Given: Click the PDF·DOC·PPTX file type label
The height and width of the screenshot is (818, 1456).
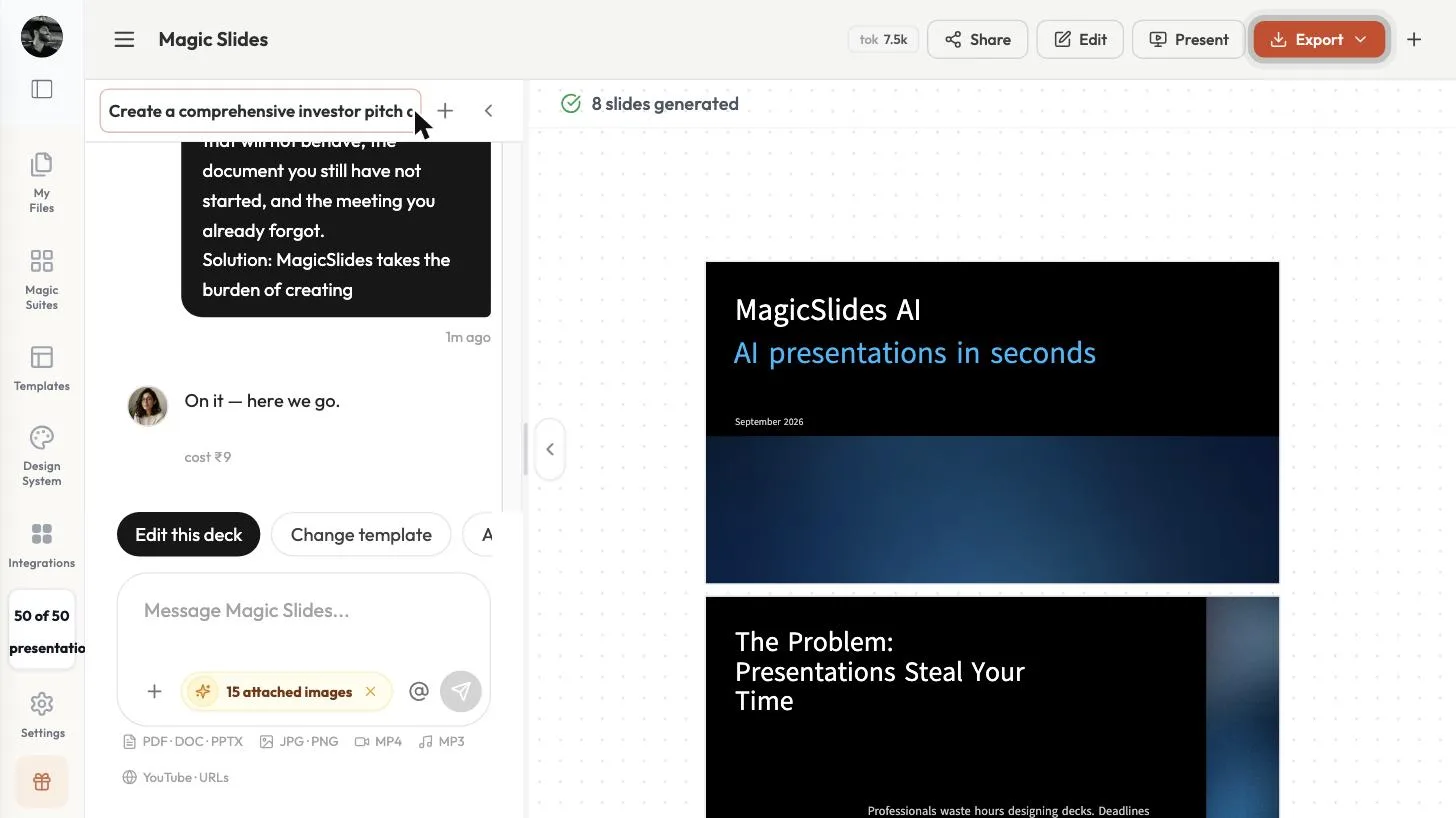Looking at the screenshot, I should (183, 741).
